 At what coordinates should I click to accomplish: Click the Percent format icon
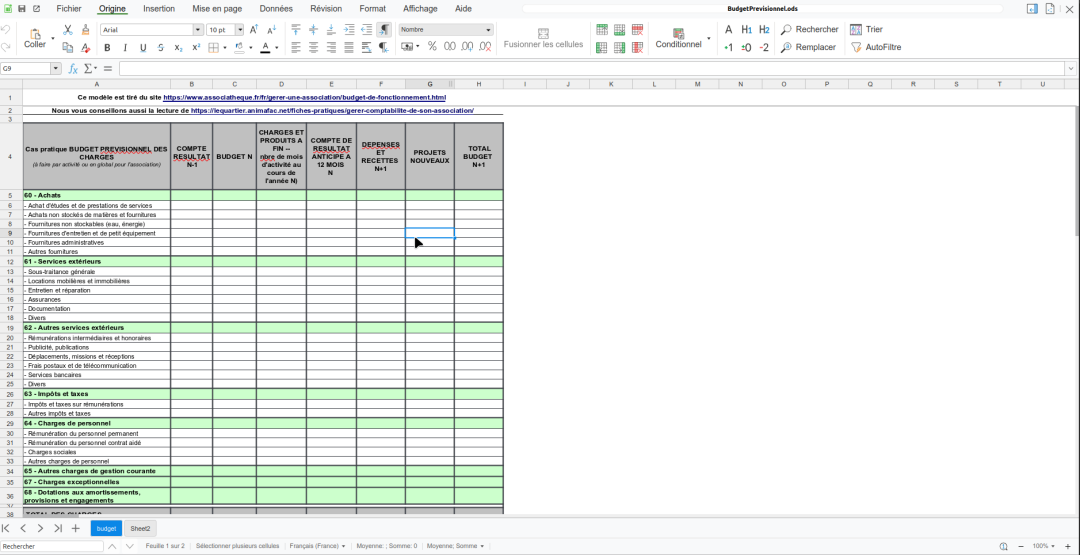[432, 46]
